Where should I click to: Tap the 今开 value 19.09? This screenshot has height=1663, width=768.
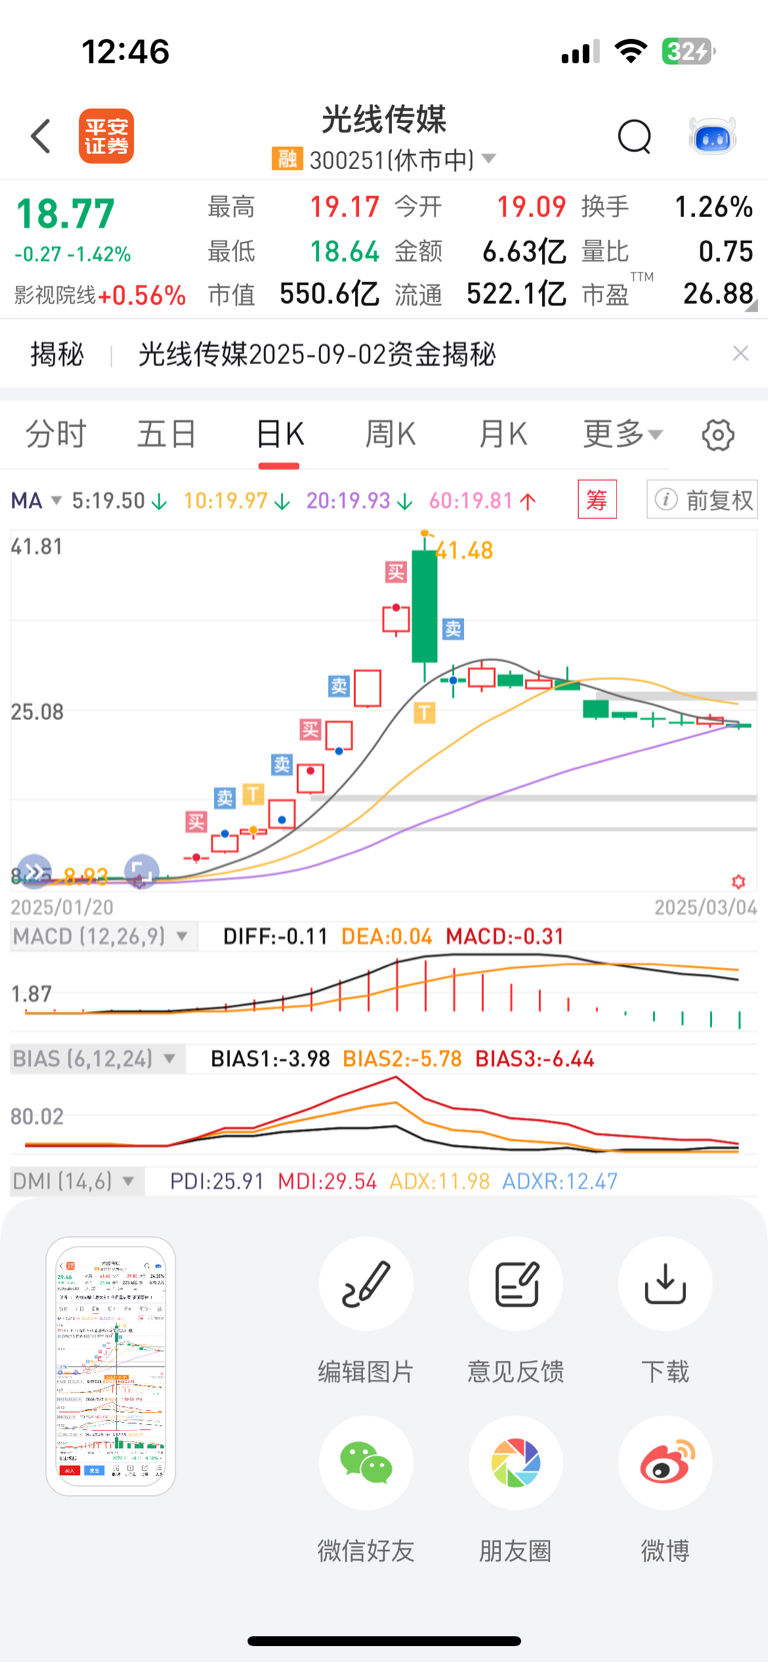click(x=532, y=207)
